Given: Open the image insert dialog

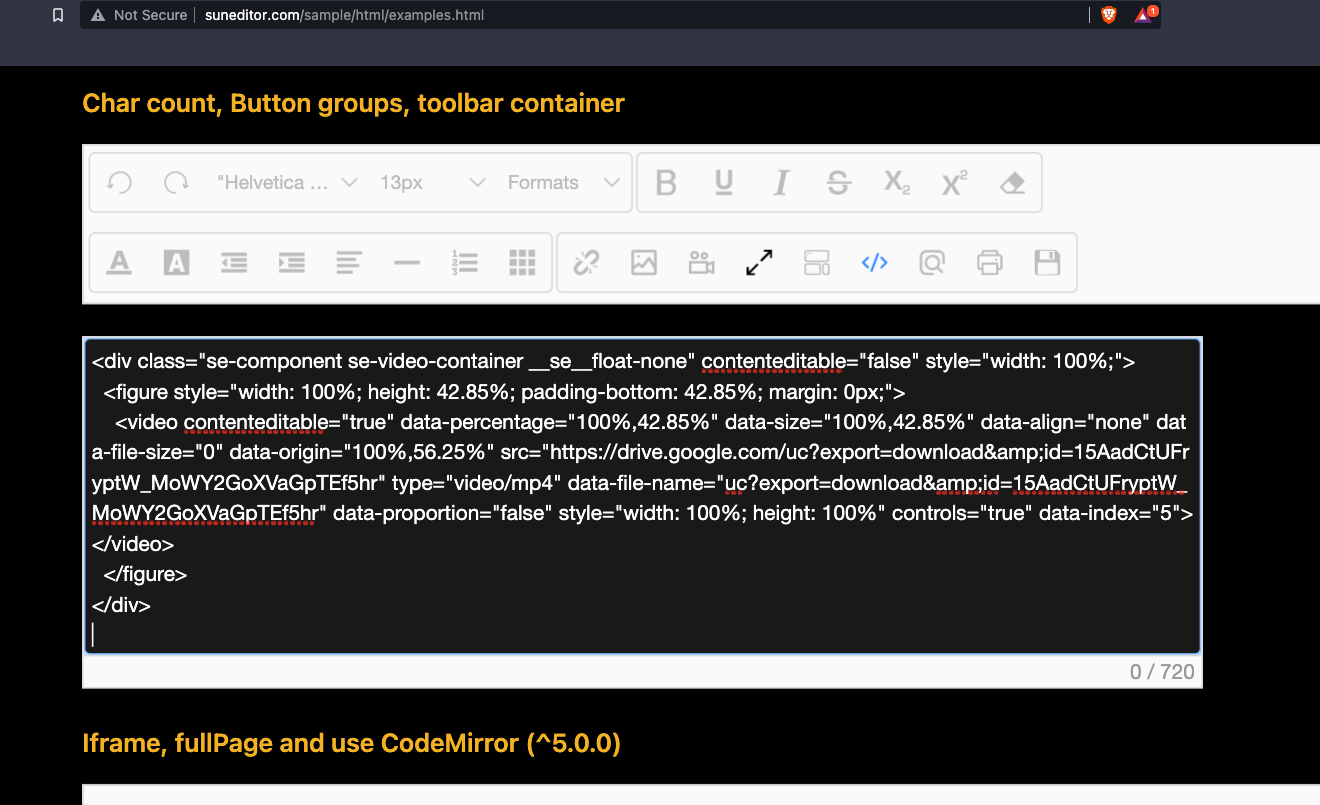Looking at the screenshot, I should (x=643, y=262).
